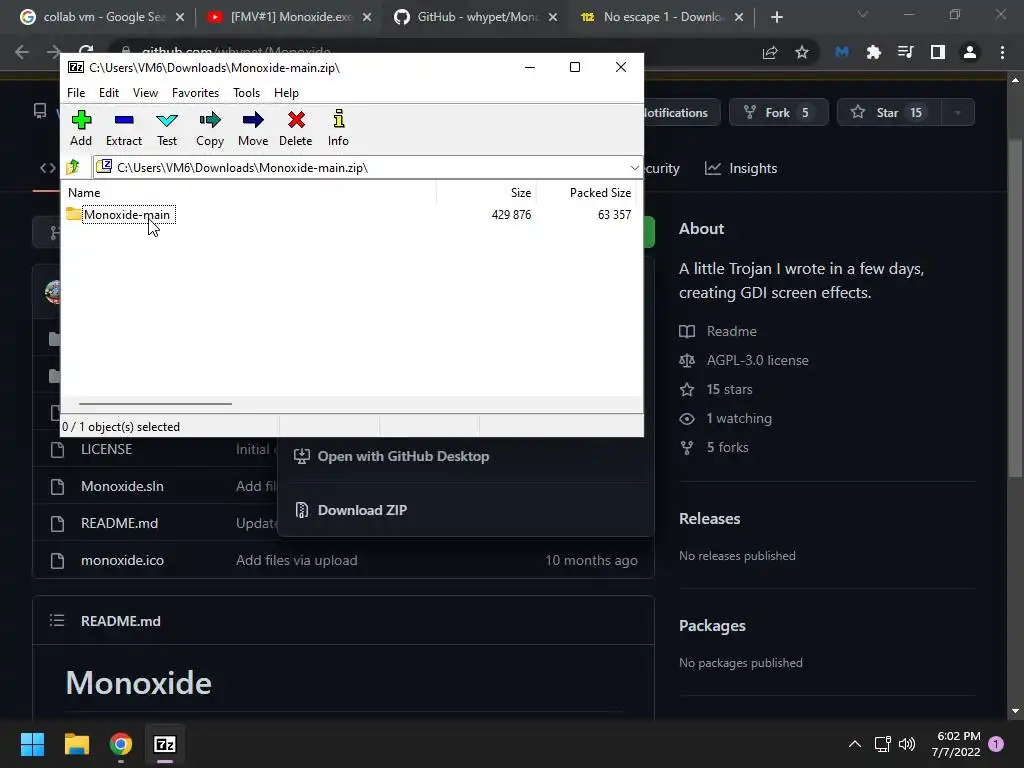Open the Tools menu in 7-Zip
Screen dimensions: 1024x768
pos(246,93)
